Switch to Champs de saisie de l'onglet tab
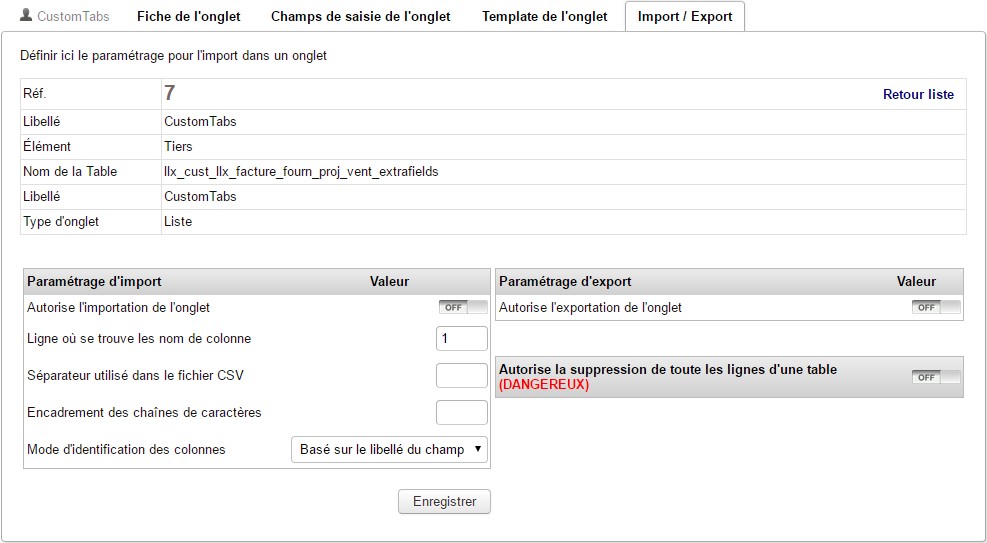This screenshot has height=543, width=987. pyautogui.click(x=360, y=17)
